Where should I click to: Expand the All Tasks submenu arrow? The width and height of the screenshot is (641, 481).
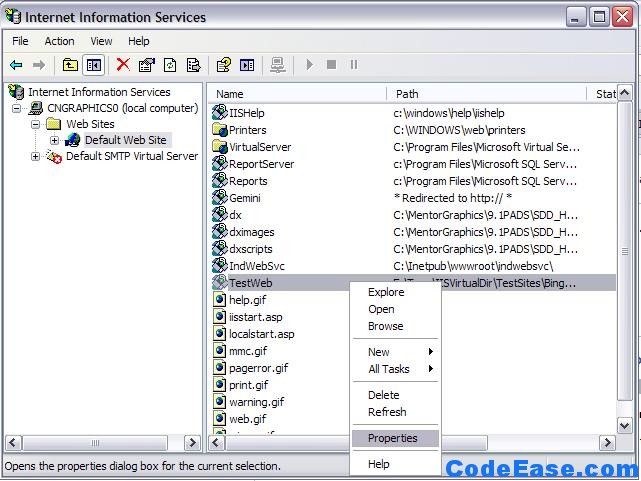[x=430, y=369]
